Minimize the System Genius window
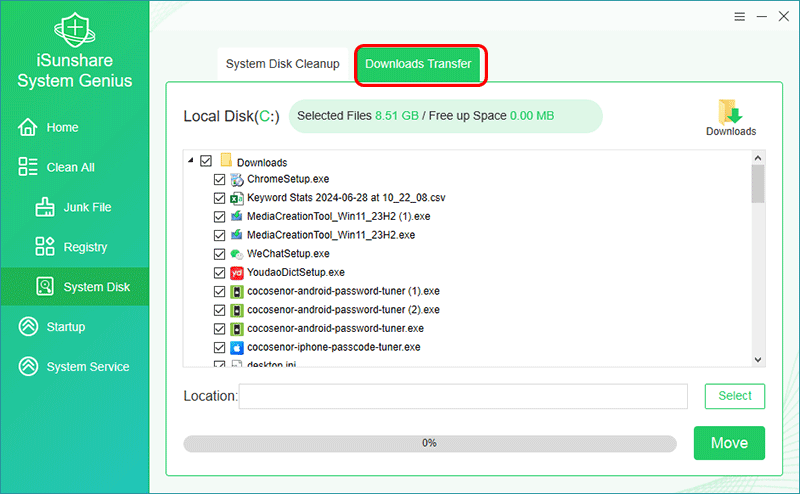Screen dimensions: 800x494 coord(762,17)
